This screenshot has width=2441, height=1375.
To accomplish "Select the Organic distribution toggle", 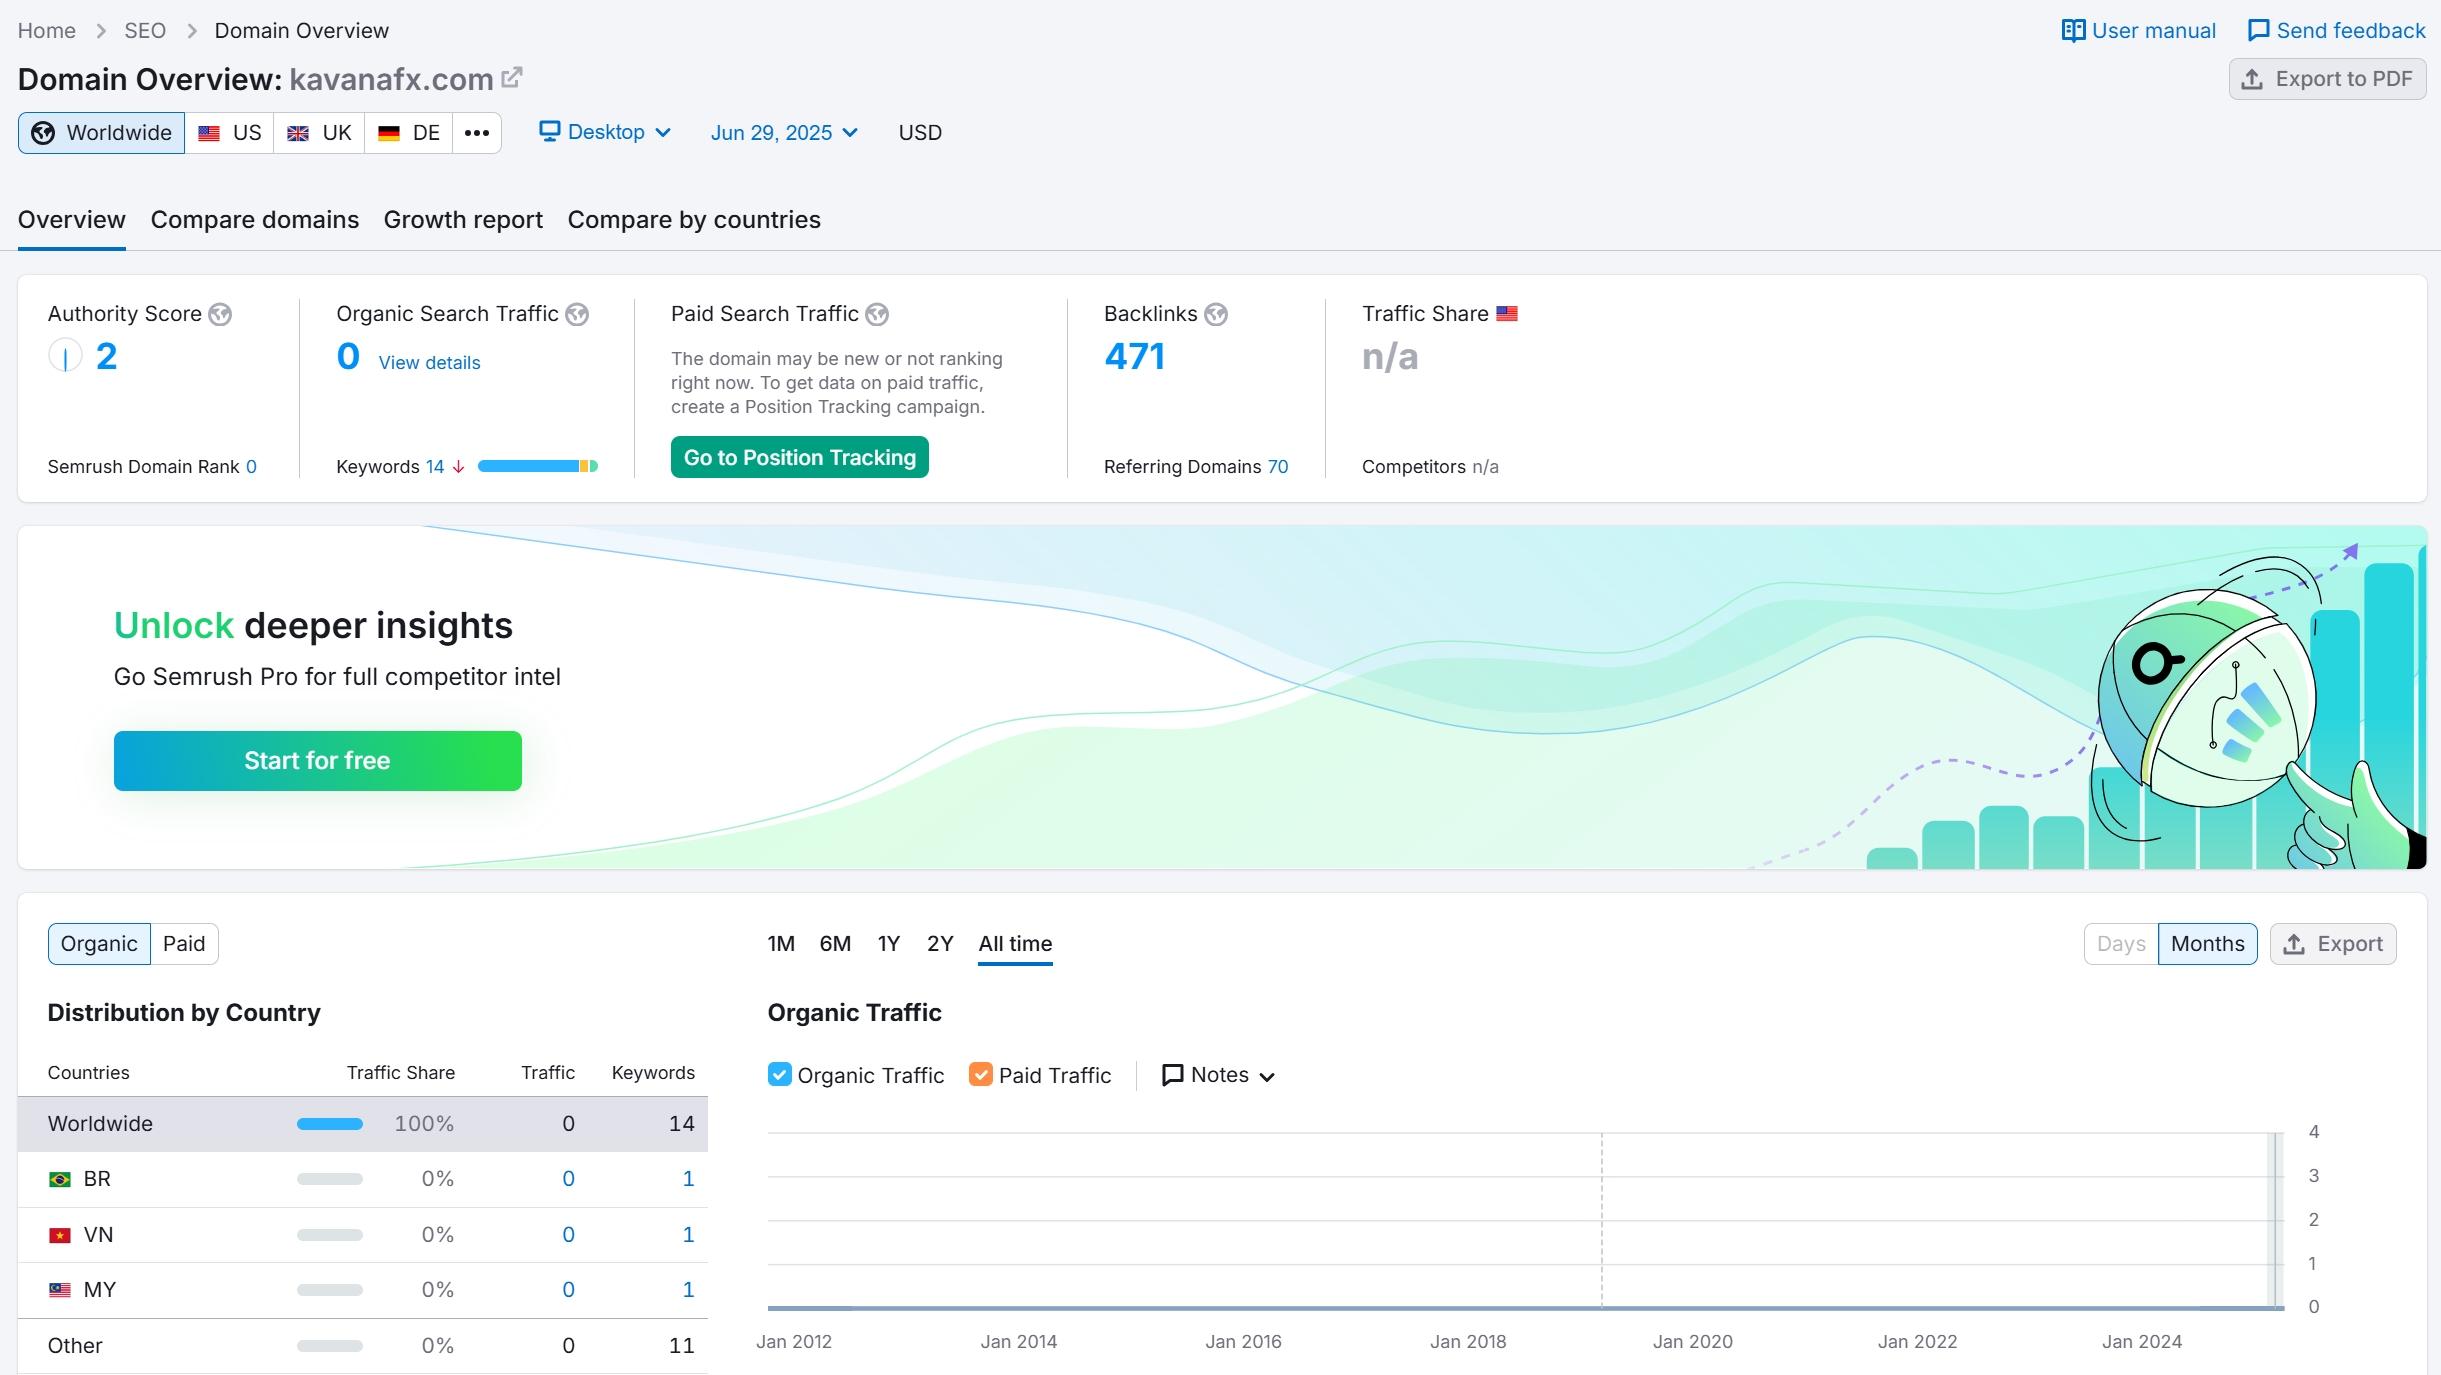I will click(x=99, y=944).
